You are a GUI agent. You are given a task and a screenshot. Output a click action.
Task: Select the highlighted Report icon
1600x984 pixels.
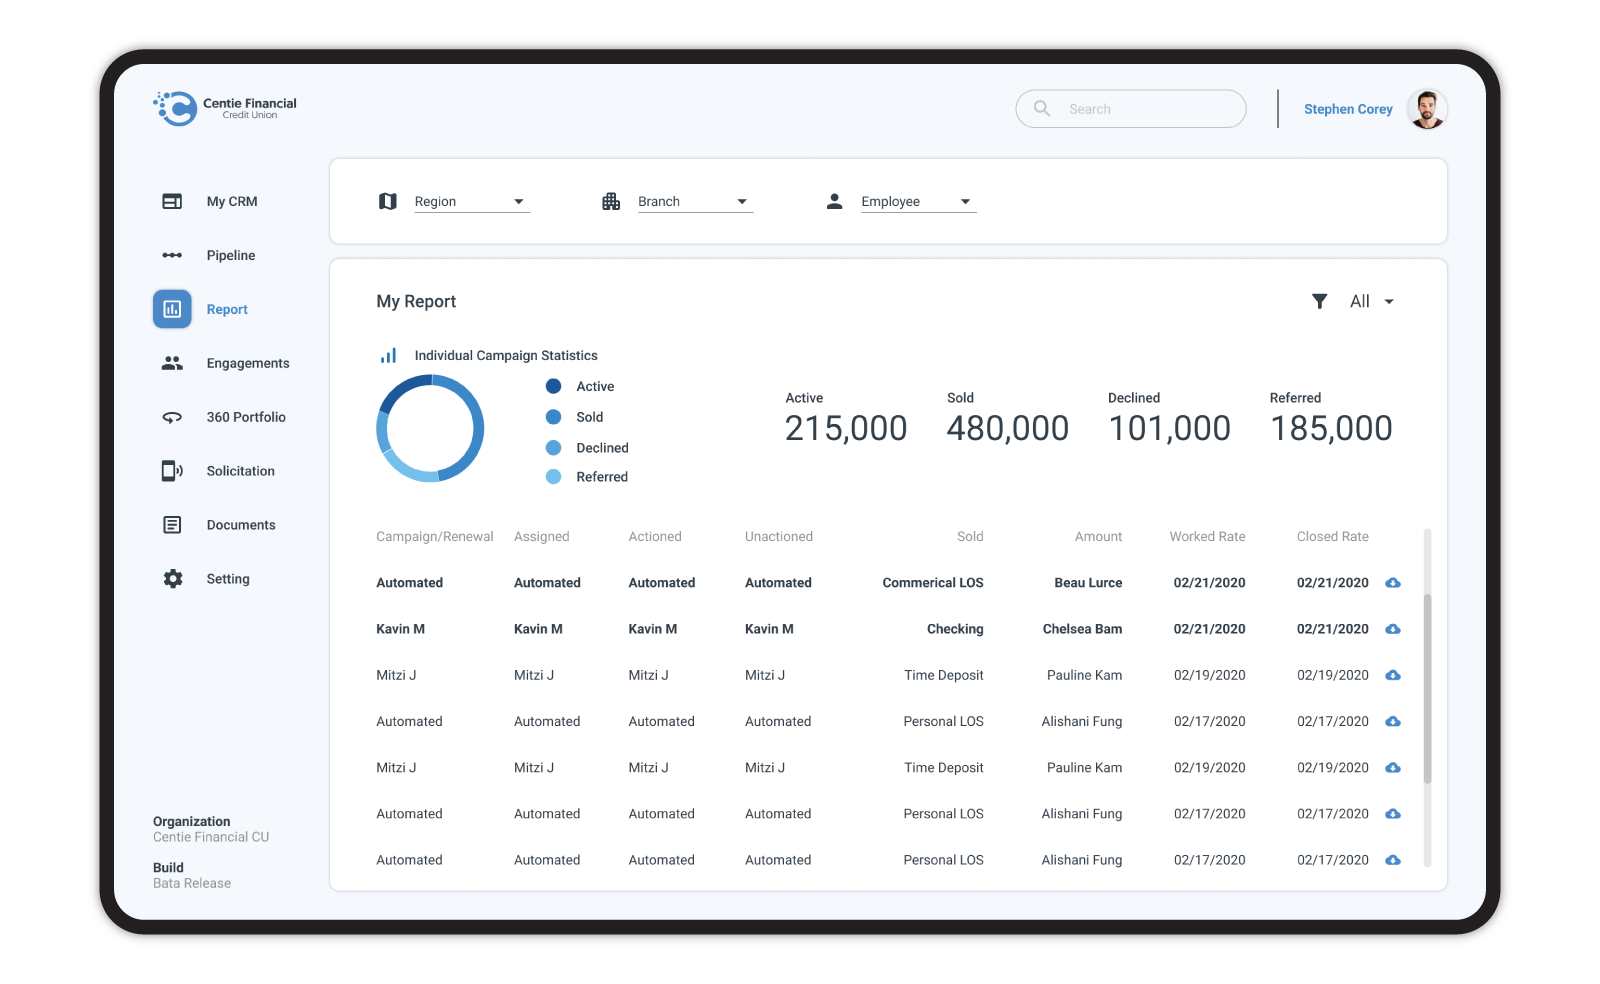pos(172,309)
